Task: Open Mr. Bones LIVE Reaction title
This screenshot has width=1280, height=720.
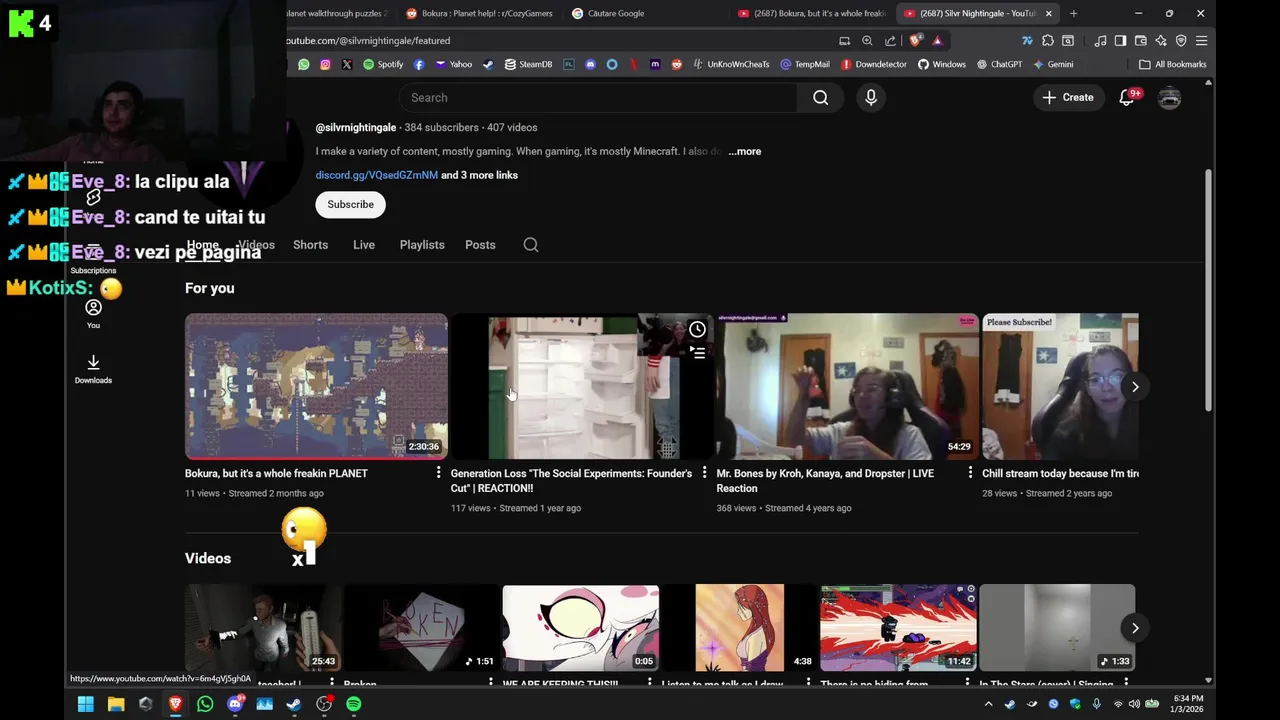Action: coord(825,481)
